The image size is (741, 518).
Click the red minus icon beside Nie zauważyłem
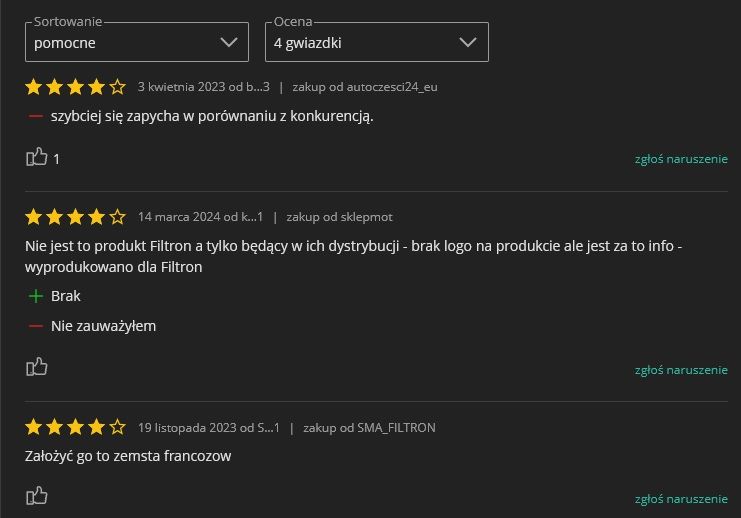36,326
